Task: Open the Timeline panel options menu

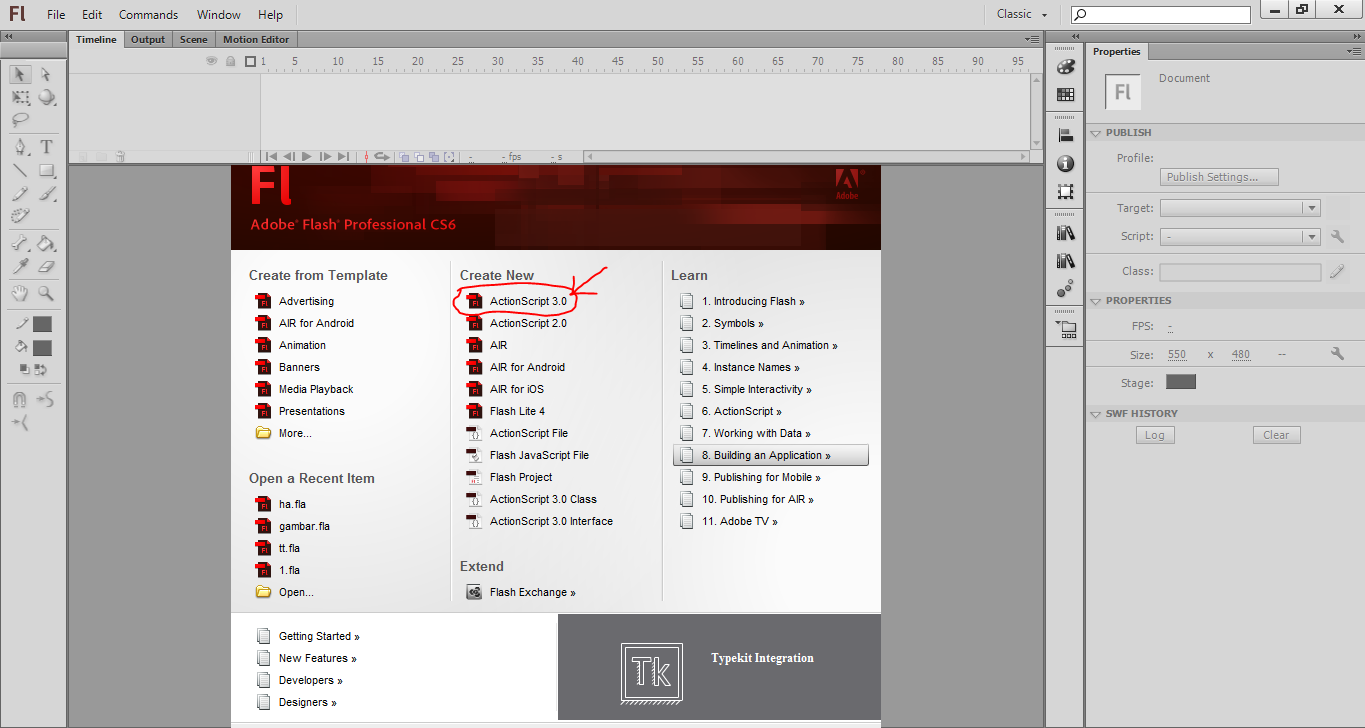Action: pyautogui.click(x=1032, y=39)
